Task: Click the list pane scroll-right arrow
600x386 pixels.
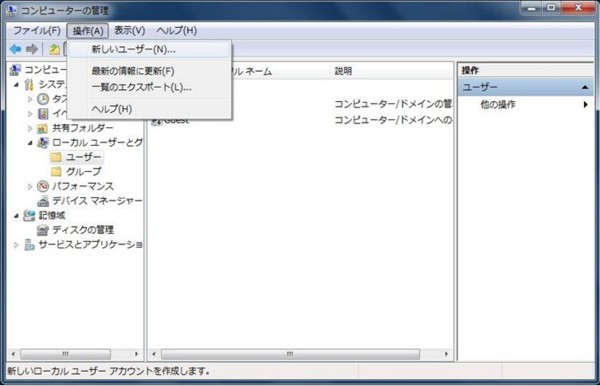Action: tap(446, 354)
